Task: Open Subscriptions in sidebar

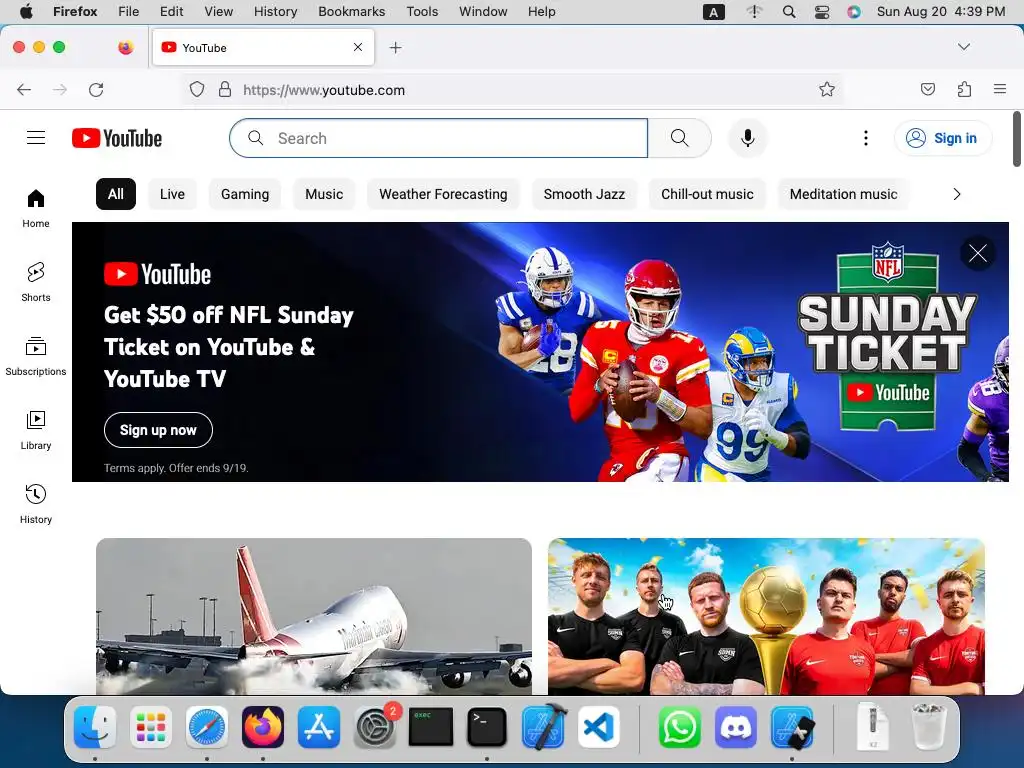Action: pos(36,357)
